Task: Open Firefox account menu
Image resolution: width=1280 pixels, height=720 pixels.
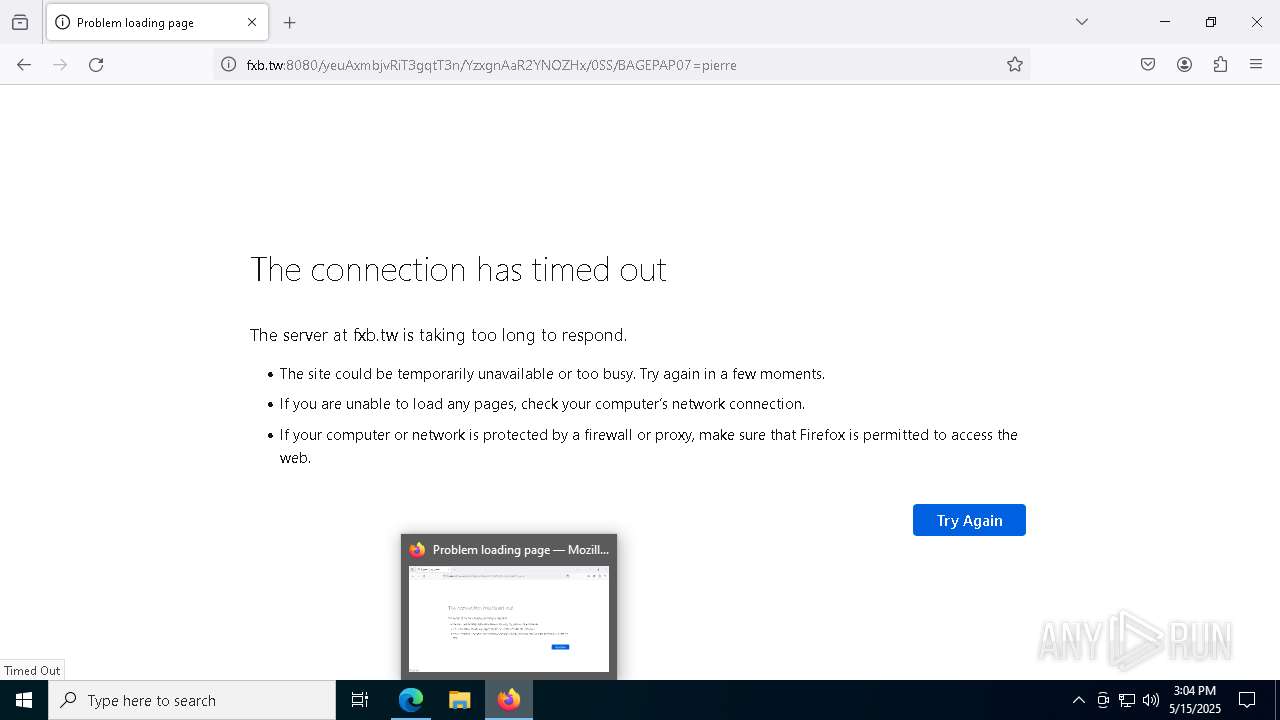Action: [1184, 65]
